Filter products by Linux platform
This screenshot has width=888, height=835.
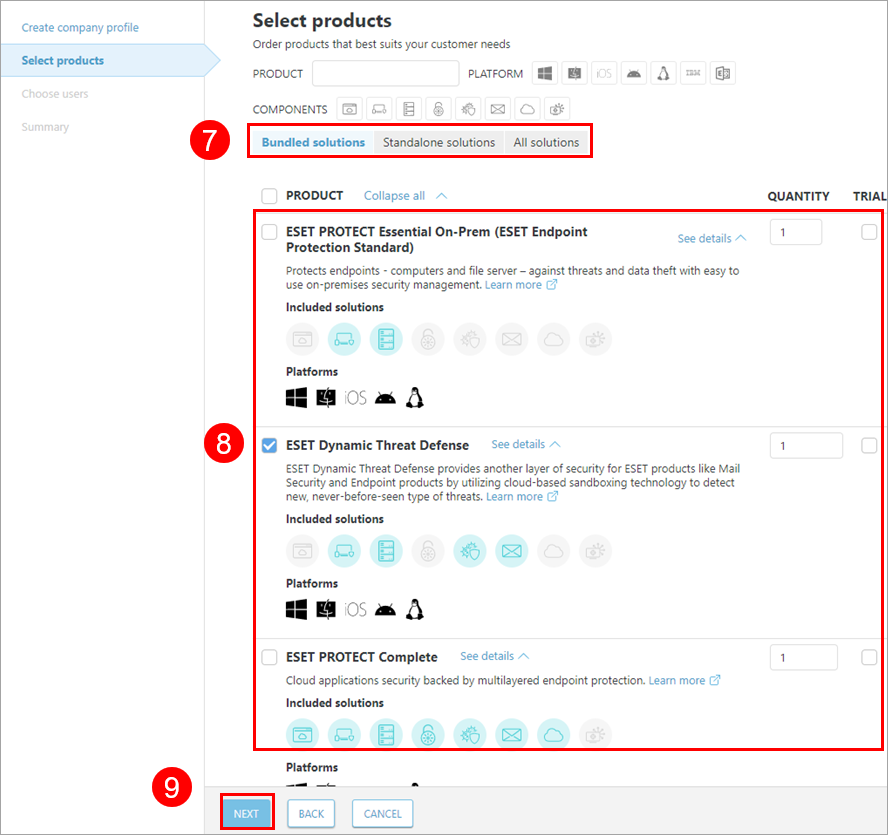663,74
